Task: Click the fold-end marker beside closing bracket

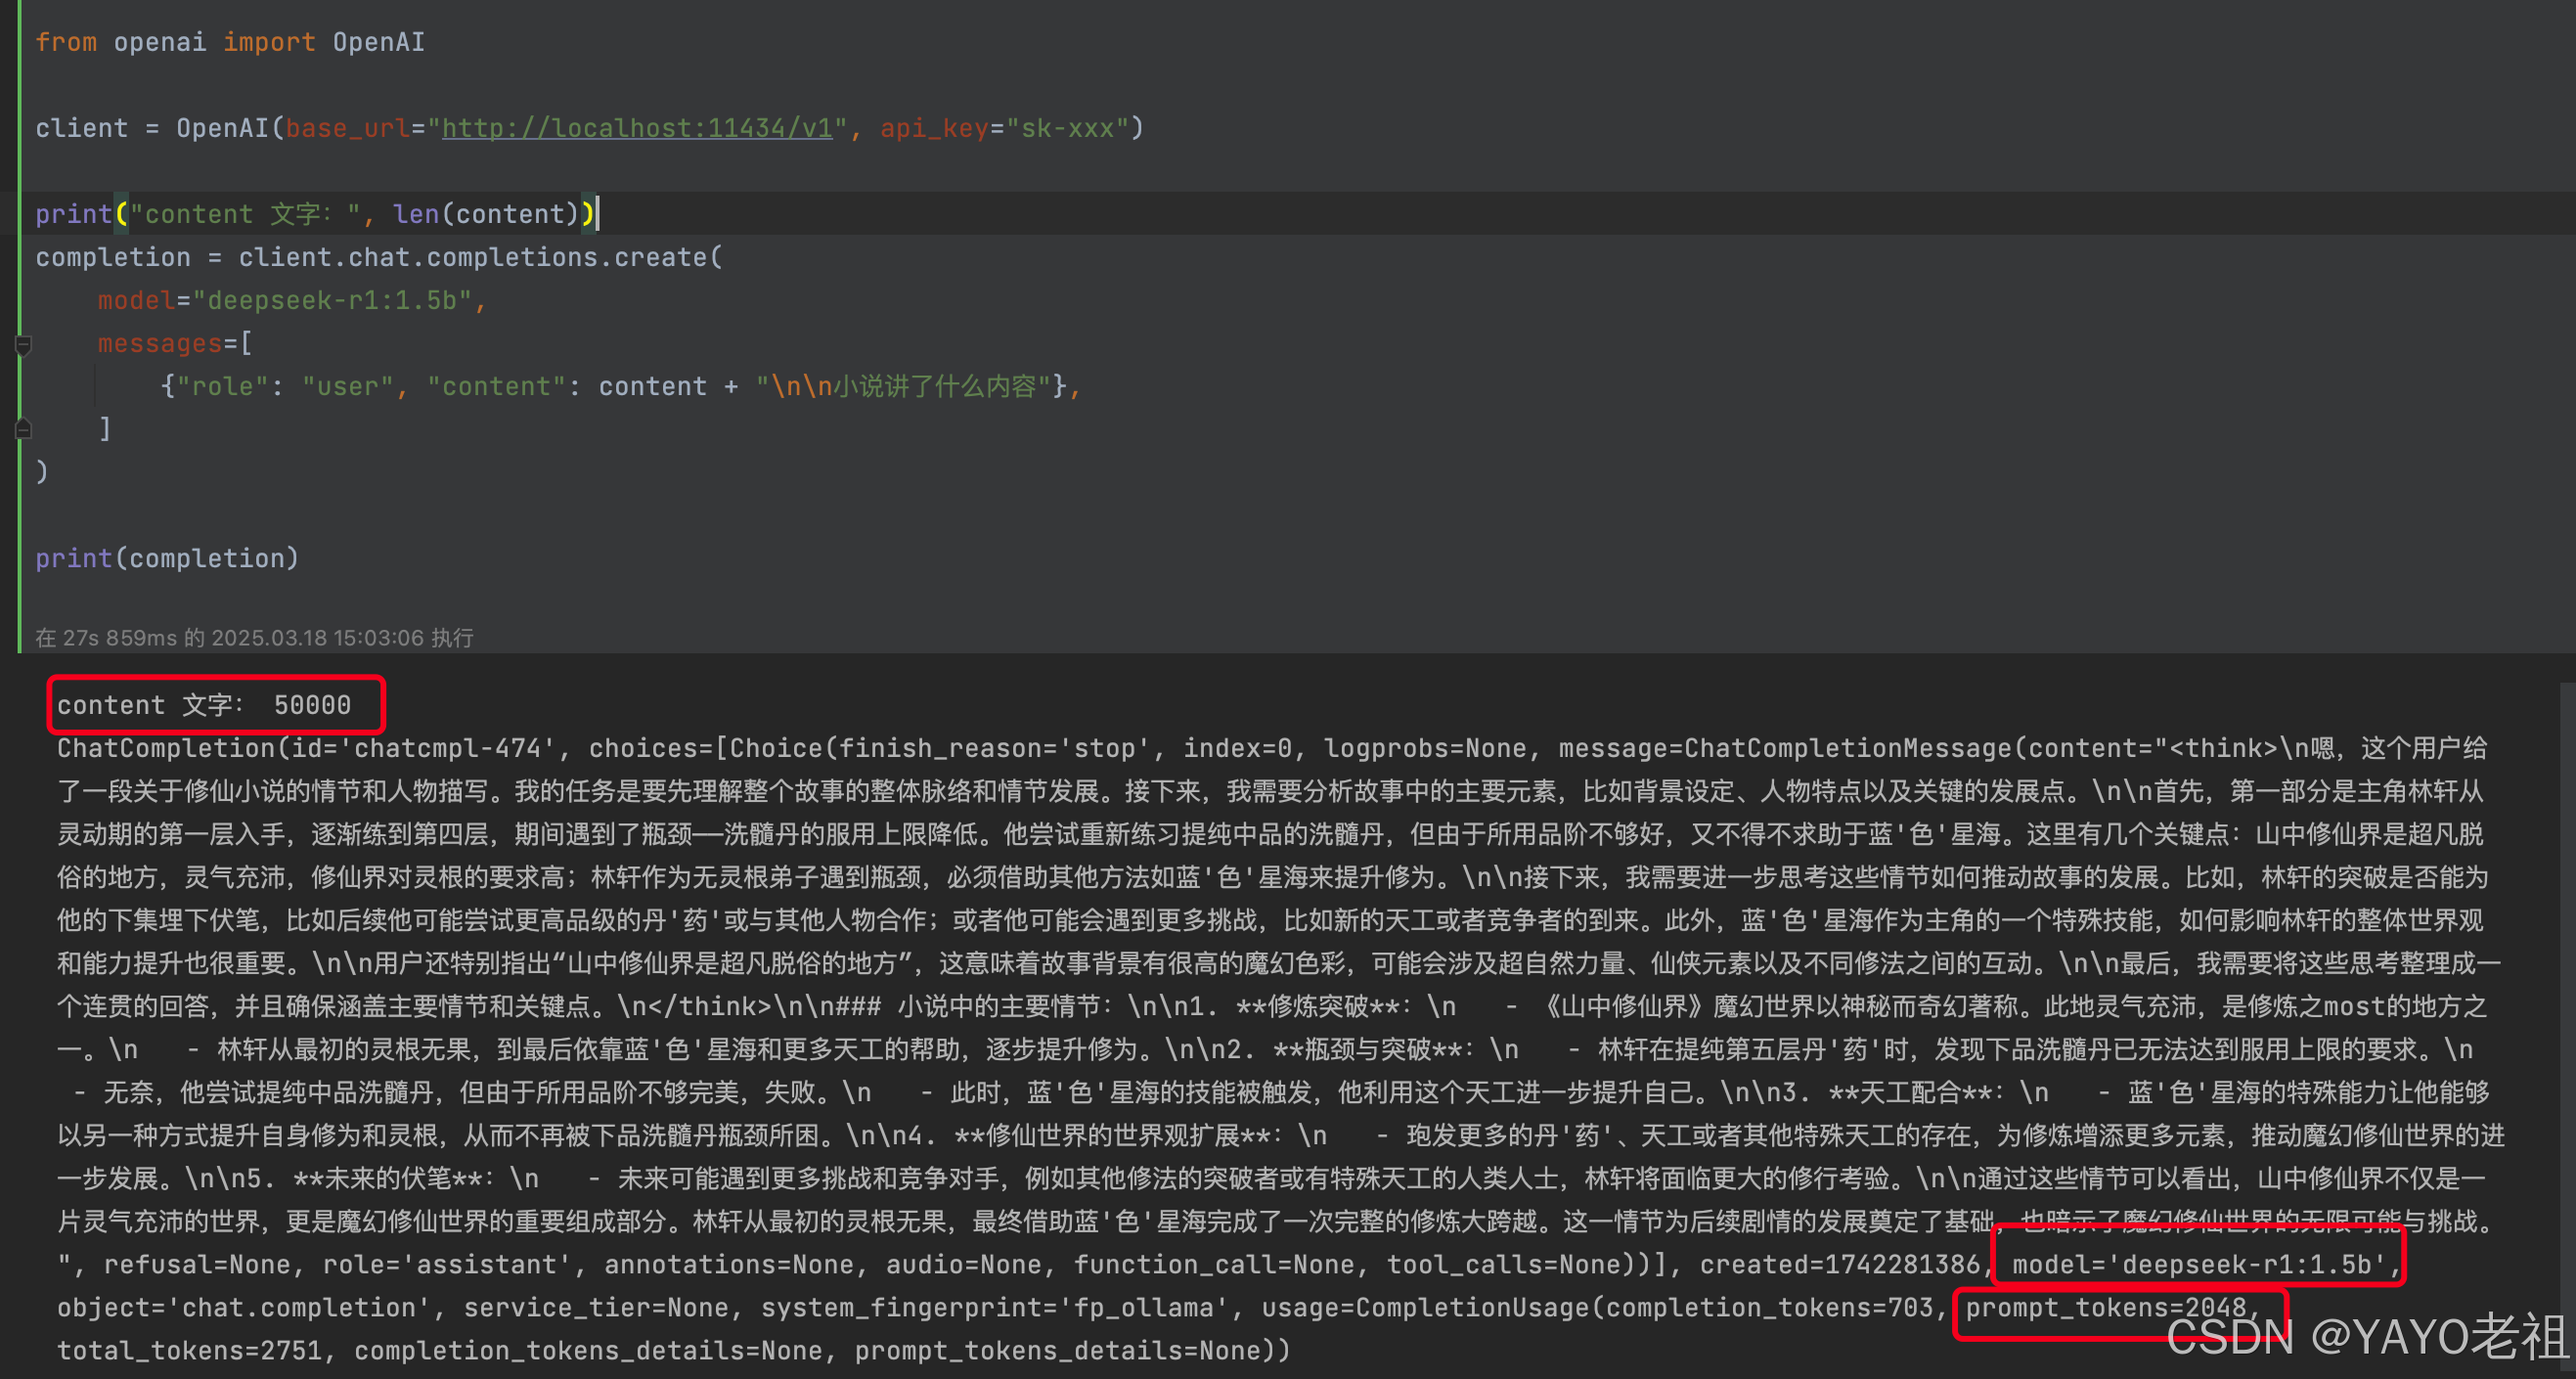Action: 24,429
